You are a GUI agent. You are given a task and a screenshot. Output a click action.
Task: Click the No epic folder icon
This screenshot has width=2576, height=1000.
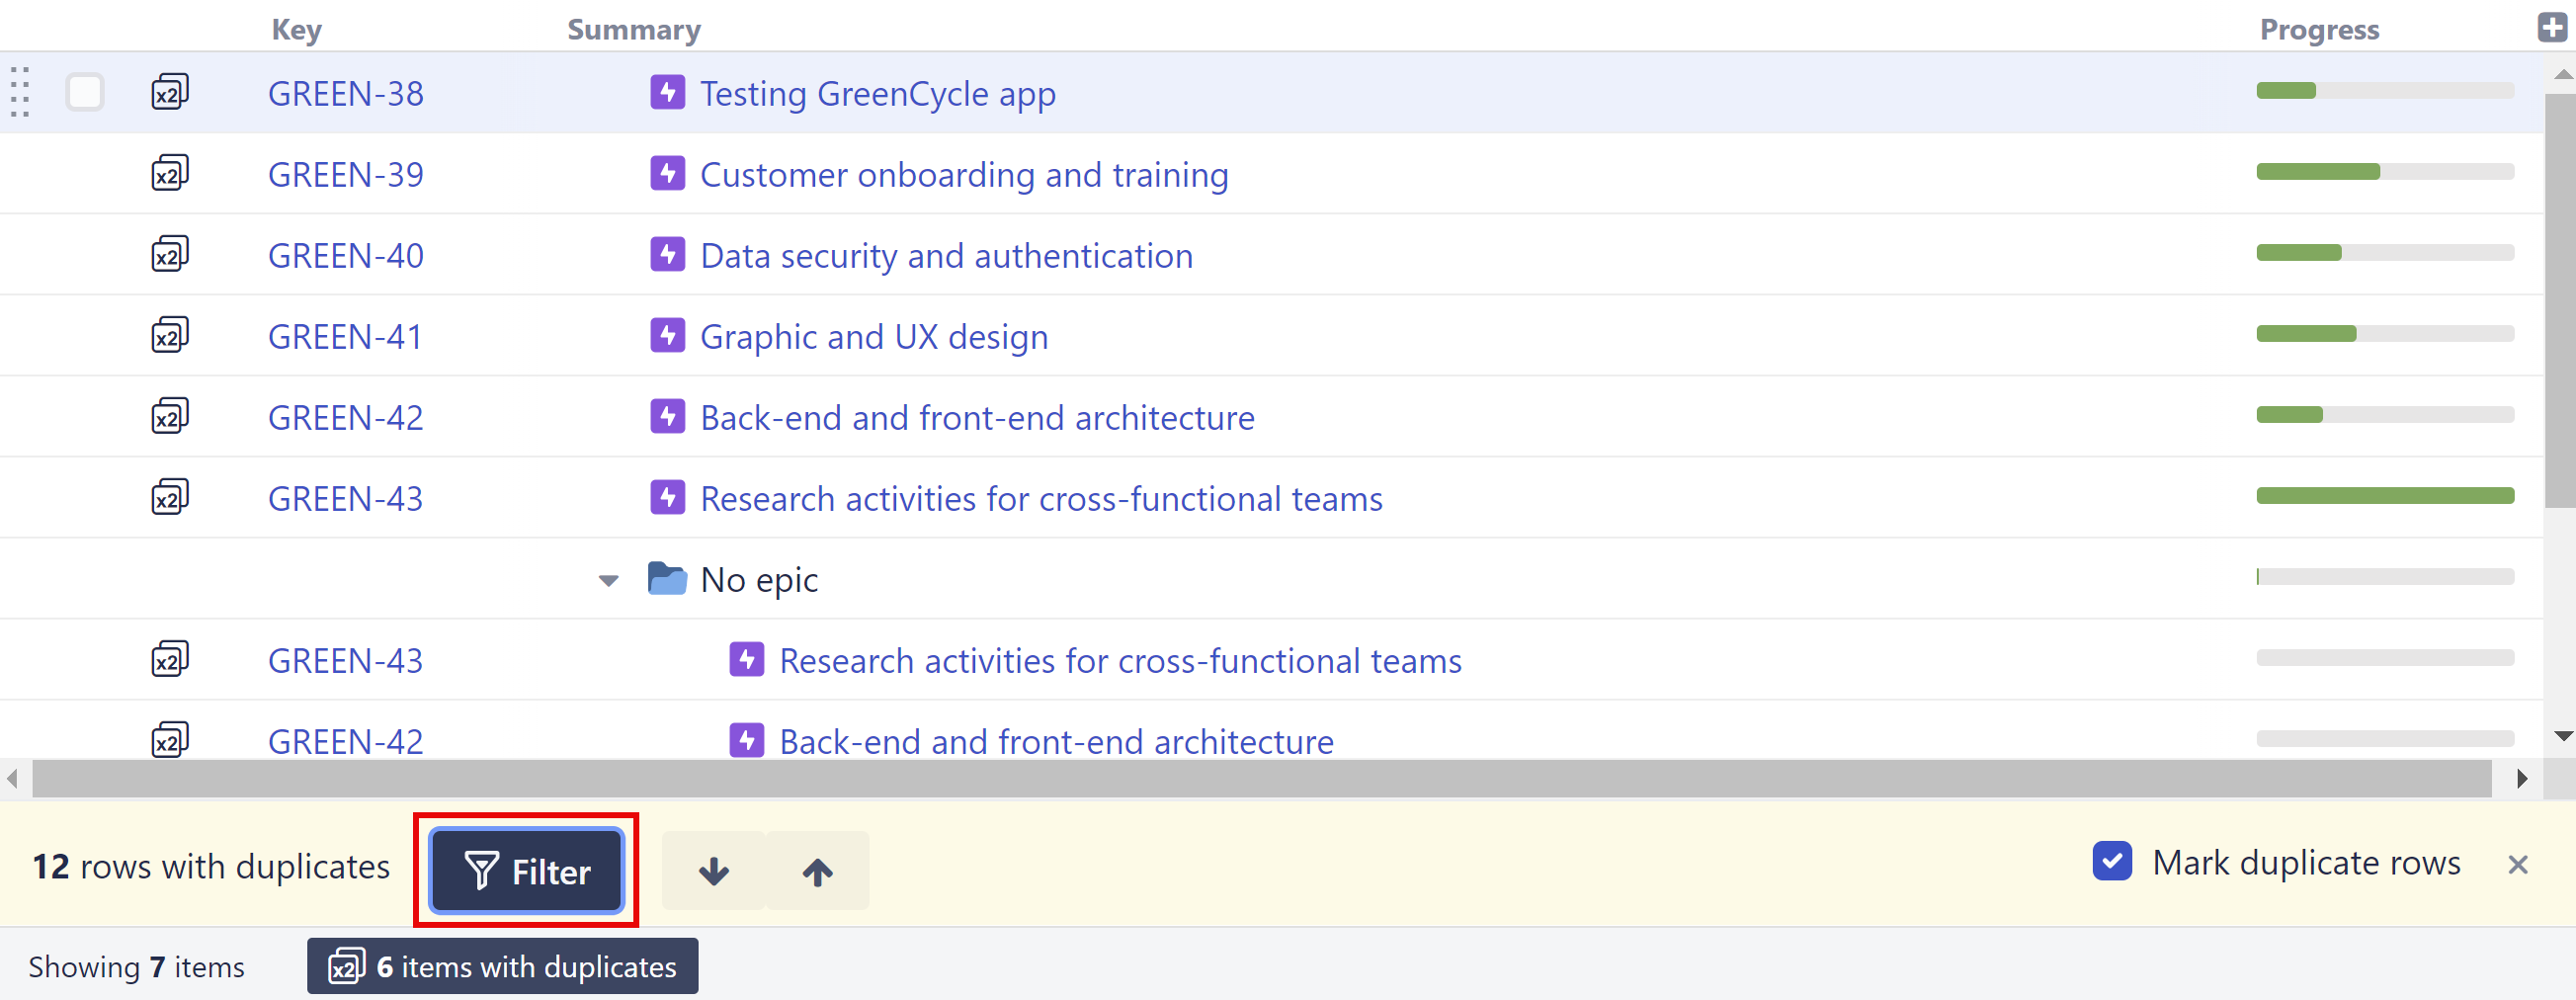[x=666, y=578]
